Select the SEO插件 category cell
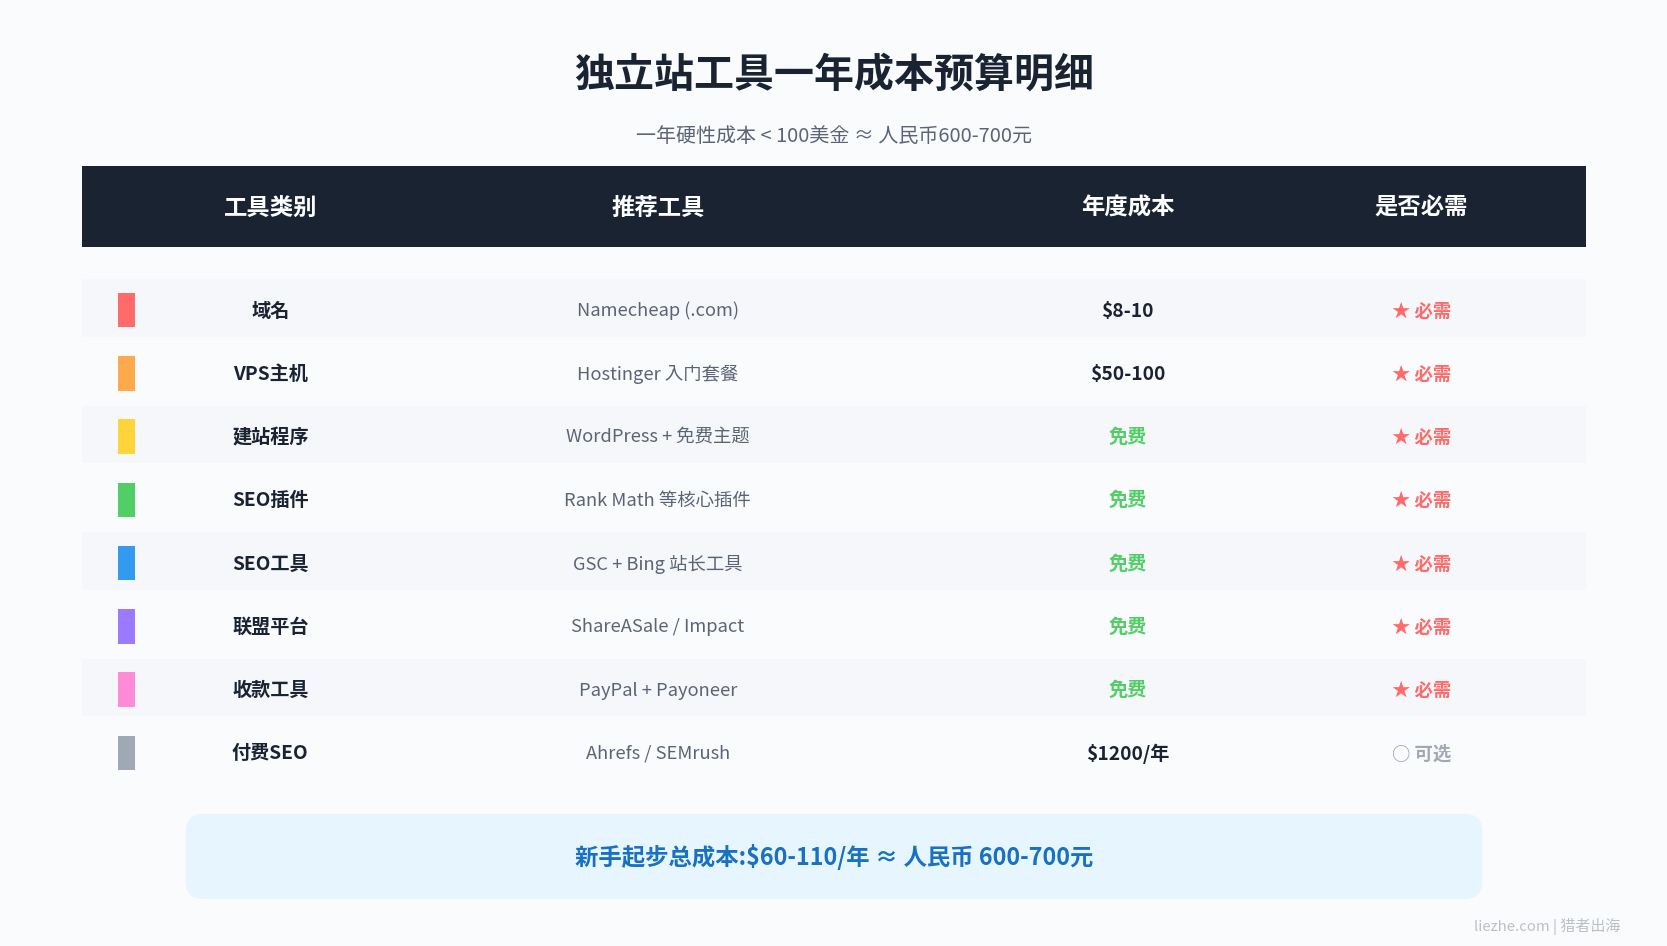The width and height of the screenshot is (1667, 946). coord(270,499)
